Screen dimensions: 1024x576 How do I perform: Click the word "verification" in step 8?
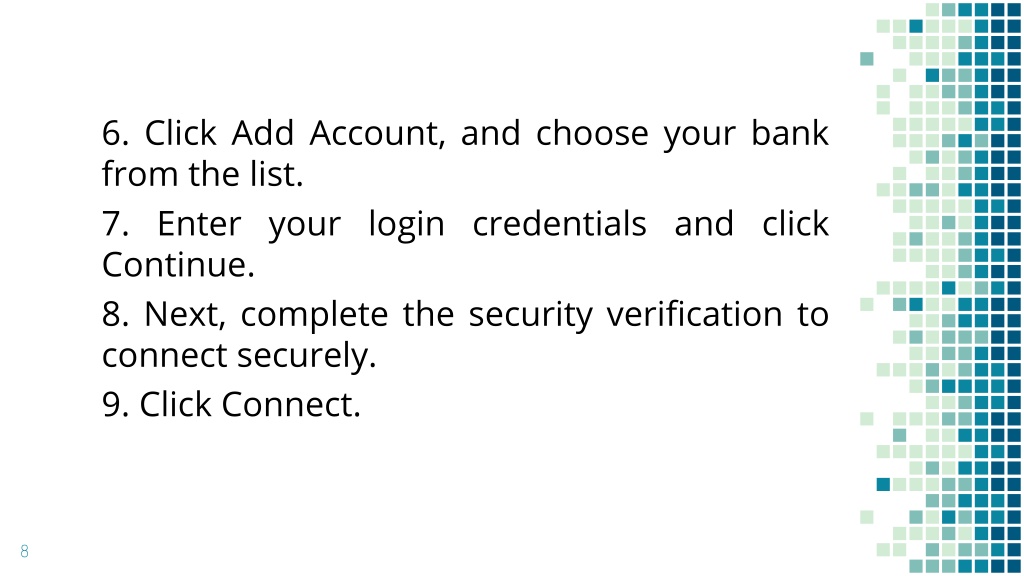(x=694, y=314)
